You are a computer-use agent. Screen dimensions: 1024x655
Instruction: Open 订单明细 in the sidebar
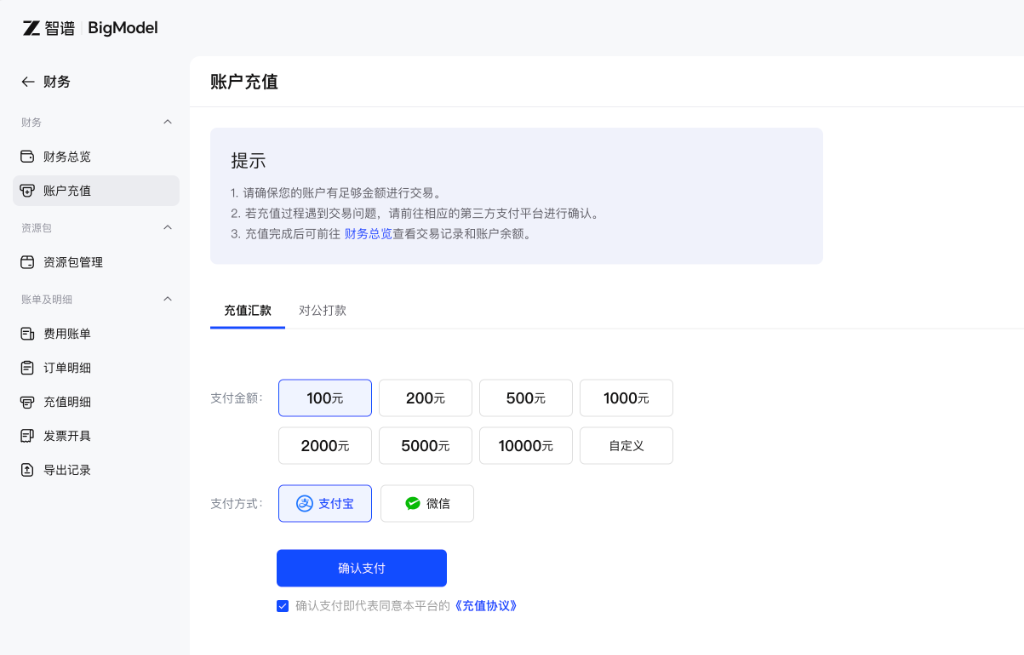[96, 368]
